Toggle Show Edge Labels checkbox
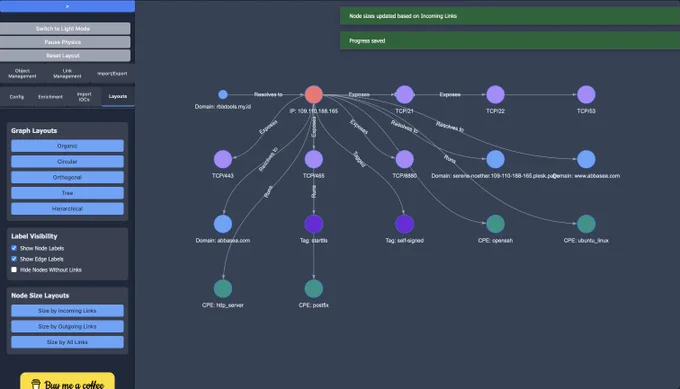 tap(14, 259)
